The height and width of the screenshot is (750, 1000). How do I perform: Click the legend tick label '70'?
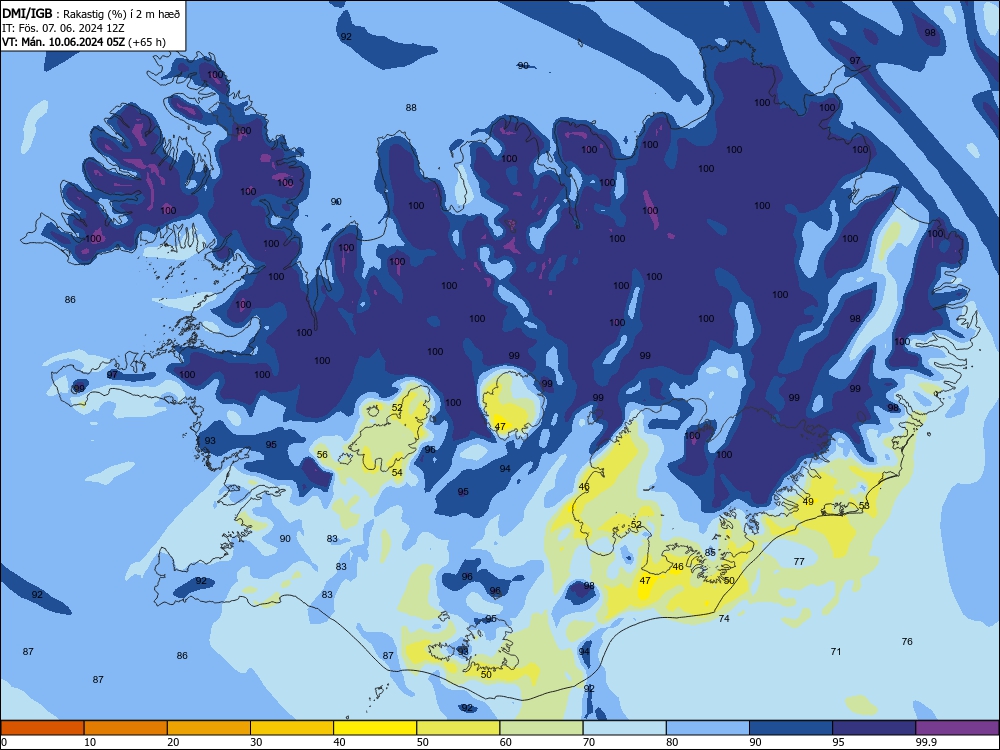pos(589,742)
